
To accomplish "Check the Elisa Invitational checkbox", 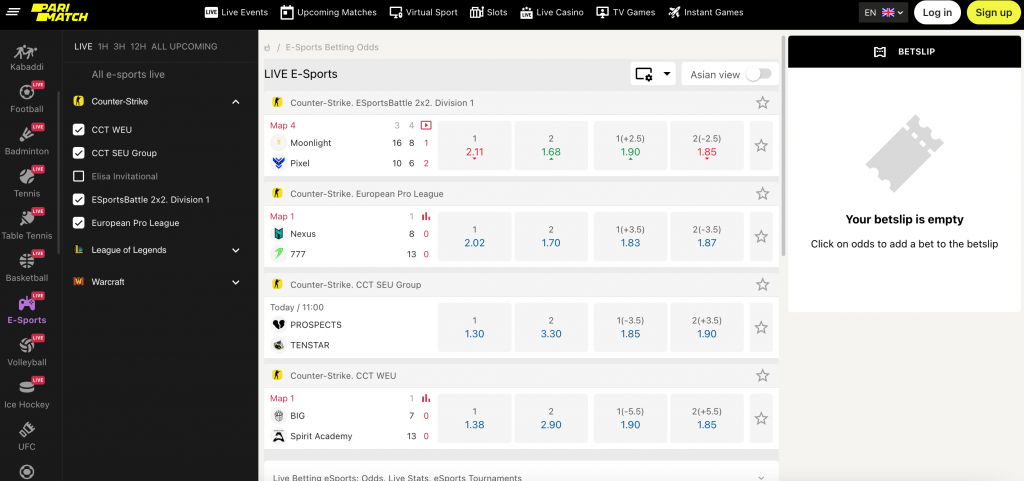I will tap(79, 176).
